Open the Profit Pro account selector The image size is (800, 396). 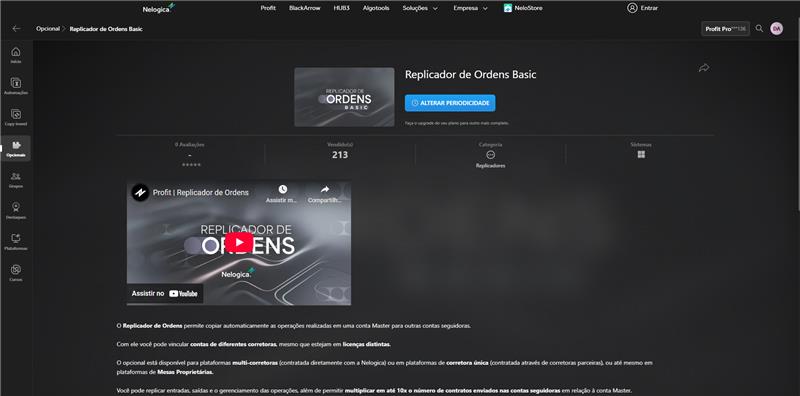click(725, 29)
